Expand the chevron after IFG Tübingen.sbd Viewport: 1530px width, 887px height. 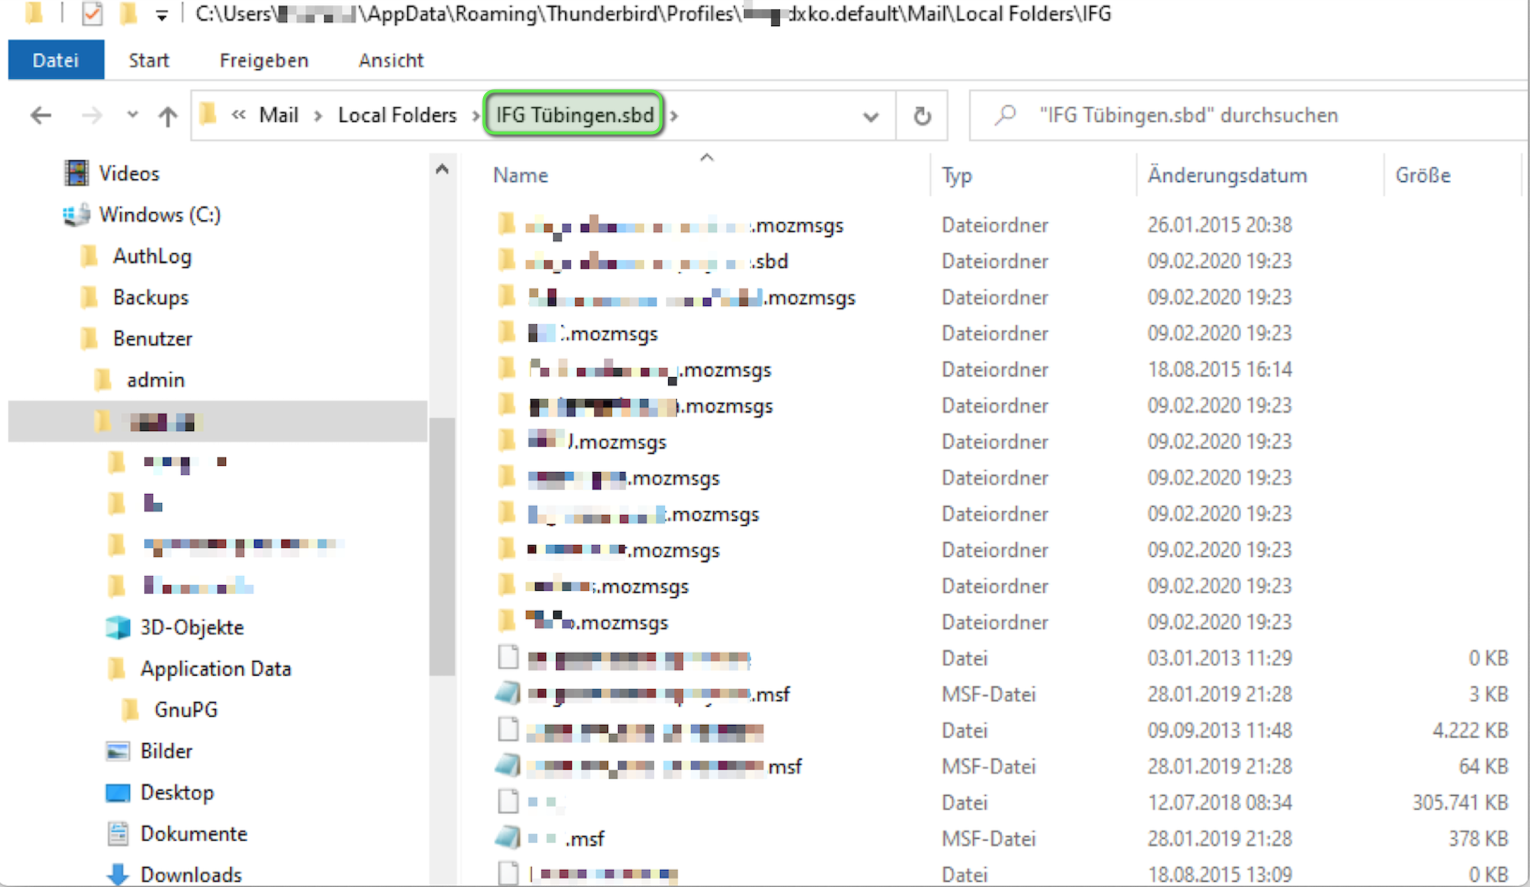click(674, 116)
